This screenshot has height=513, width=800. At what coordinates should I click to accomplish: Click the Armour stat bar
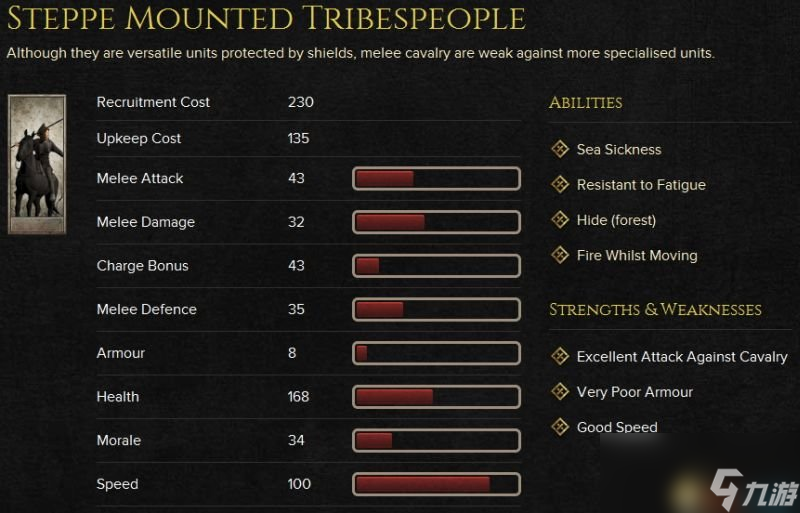coord(436,353)
